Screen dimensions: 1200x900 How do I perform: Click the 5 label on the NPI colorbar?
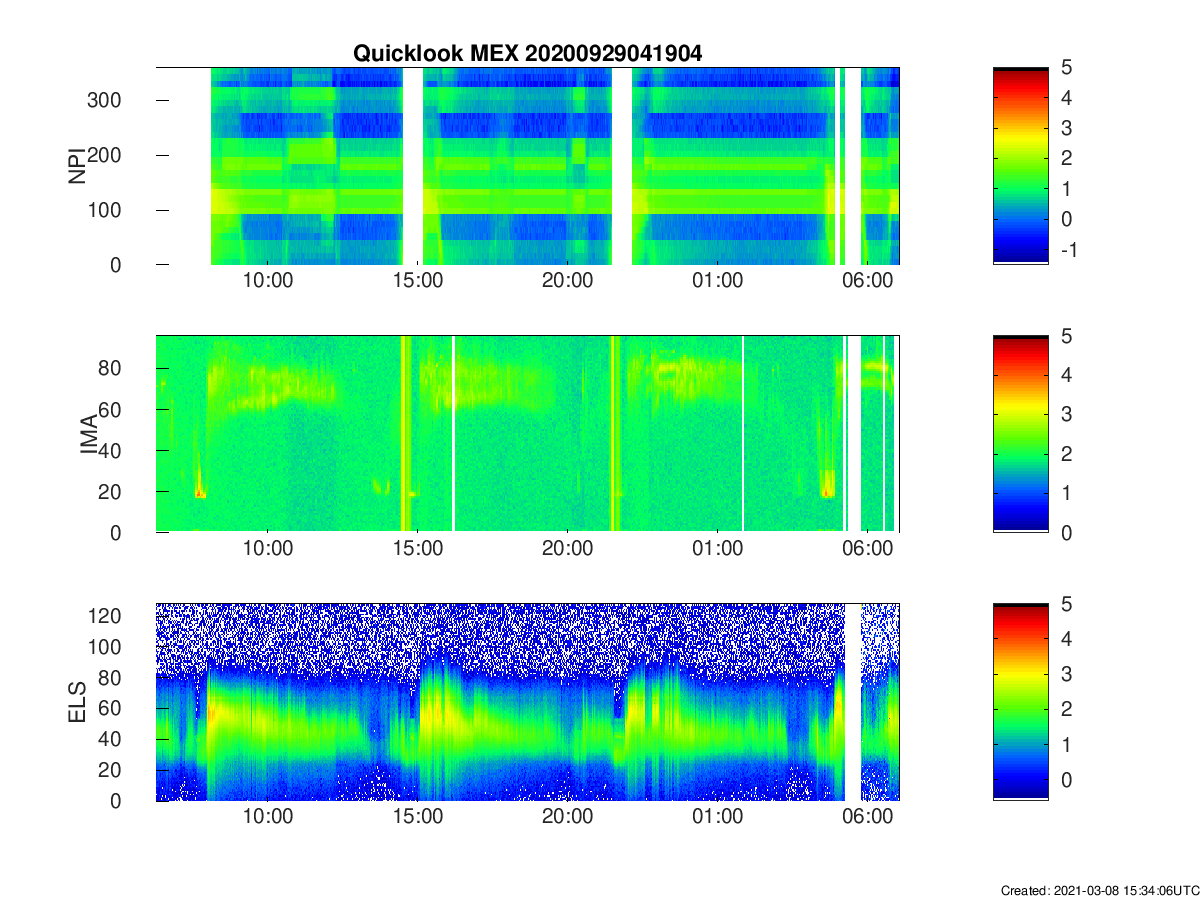(1068, 67)
